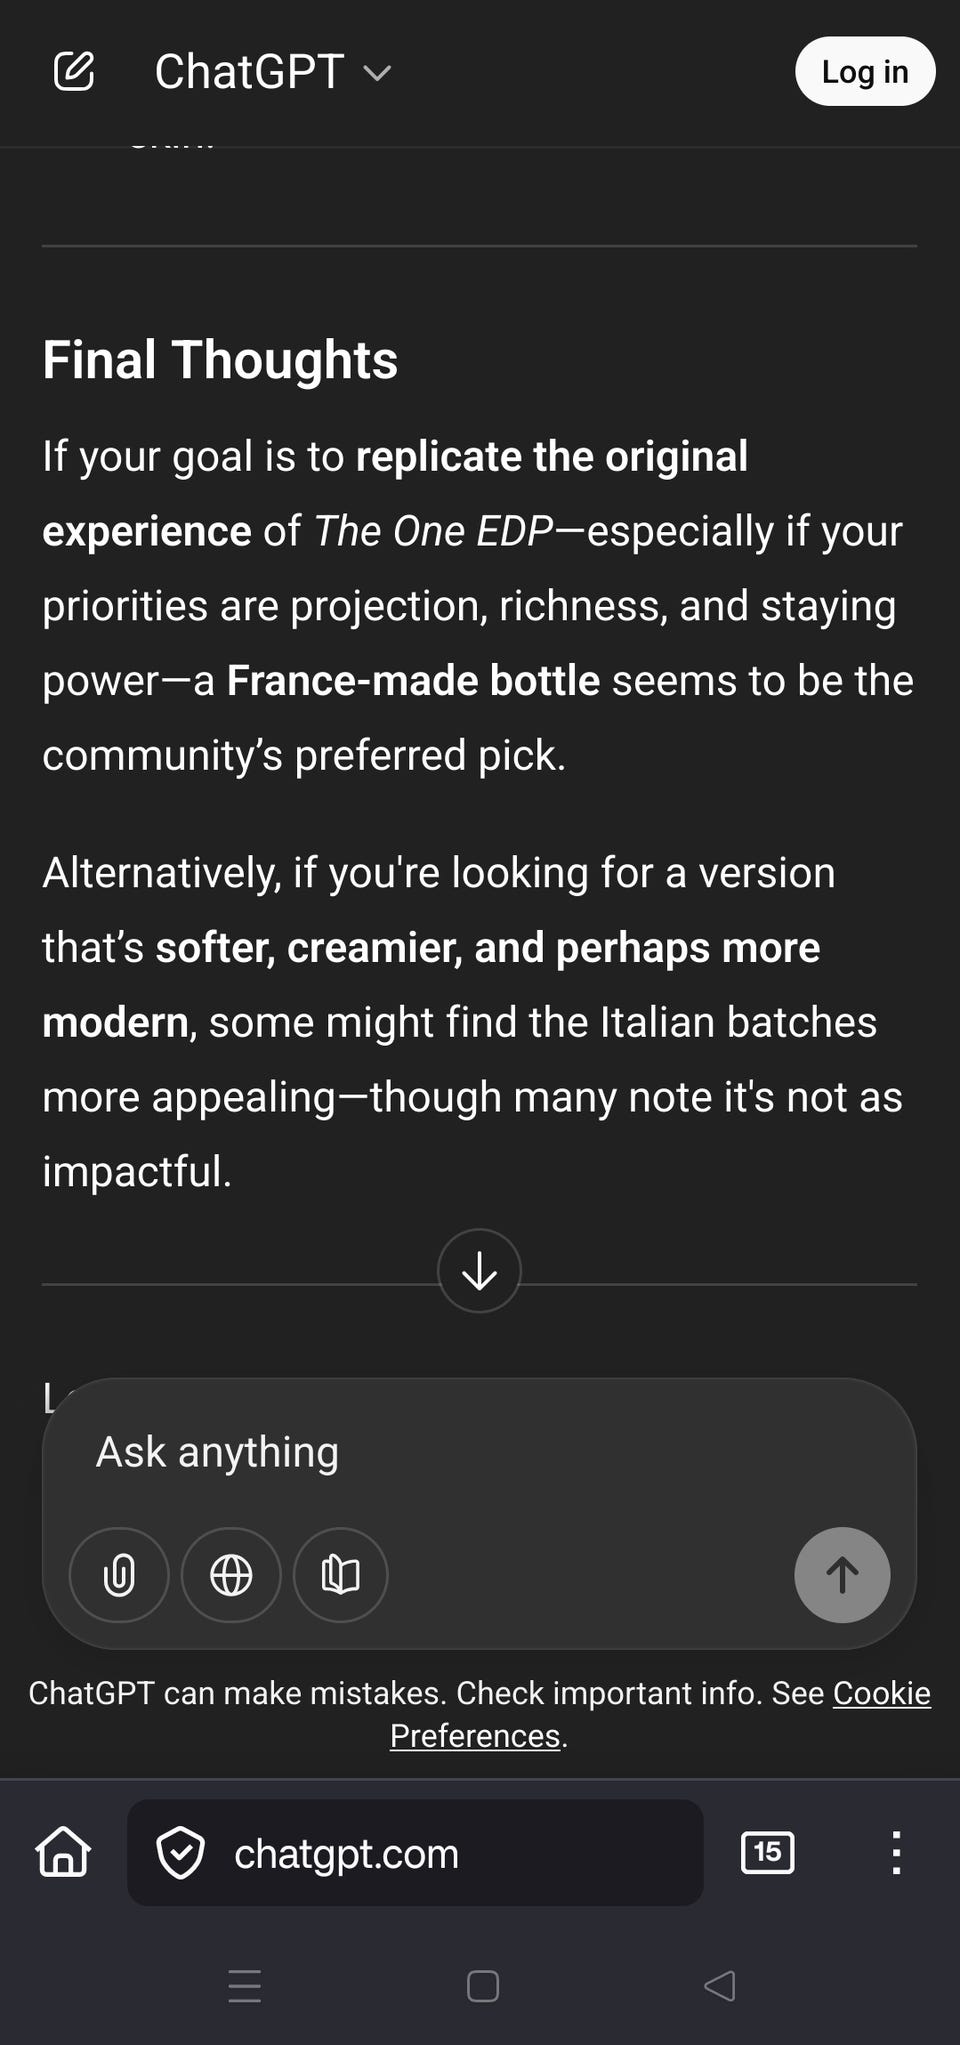Go to the browser home page icon

[x=64, y=1853]
